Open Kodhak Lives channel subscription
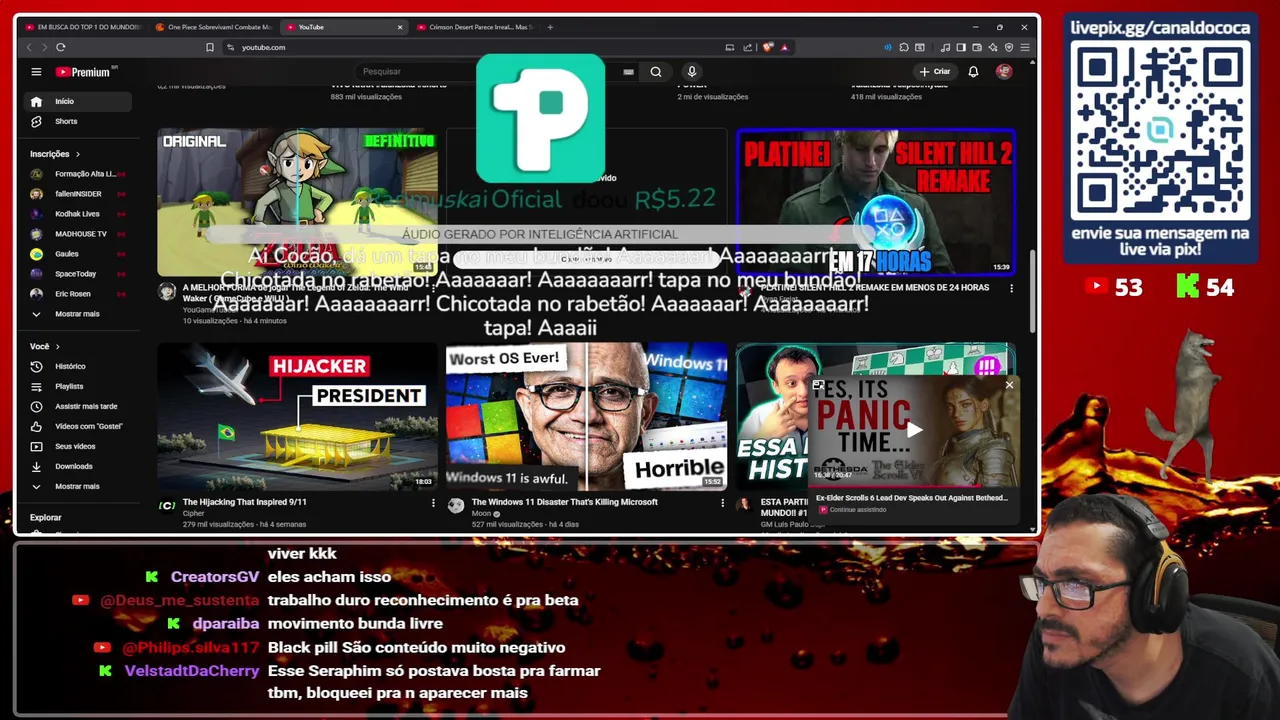This screenshot has height=720, width=1280. tap(78, 214)
